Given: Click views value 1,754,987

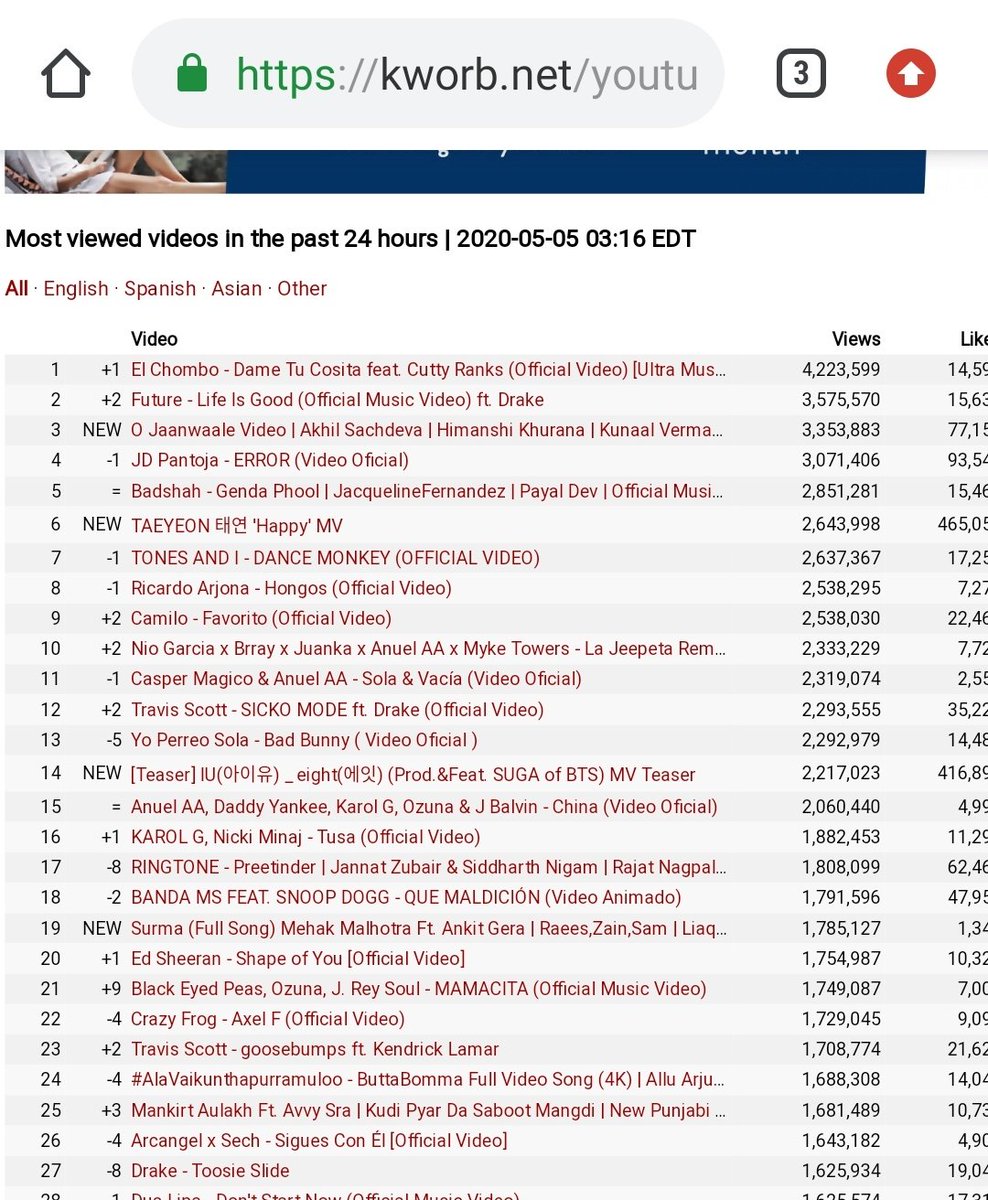Looking at the screenshot, I should (841, 958).
